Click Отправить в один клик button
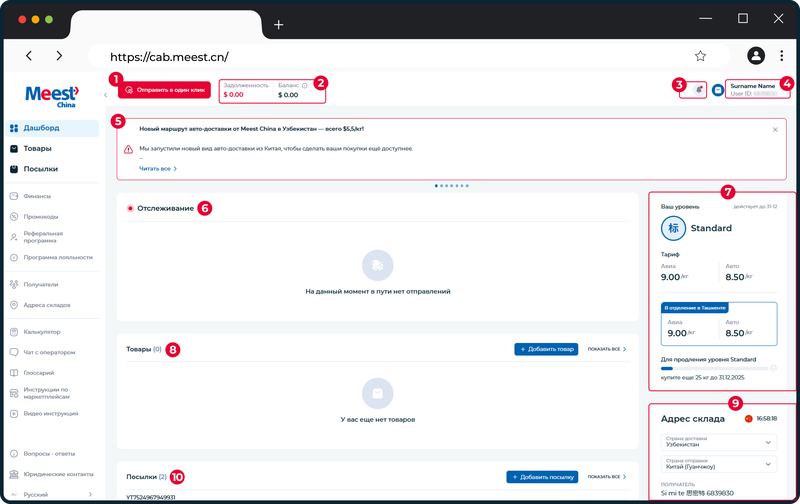Screen dimensions: 800x504 tap(164, 90)
